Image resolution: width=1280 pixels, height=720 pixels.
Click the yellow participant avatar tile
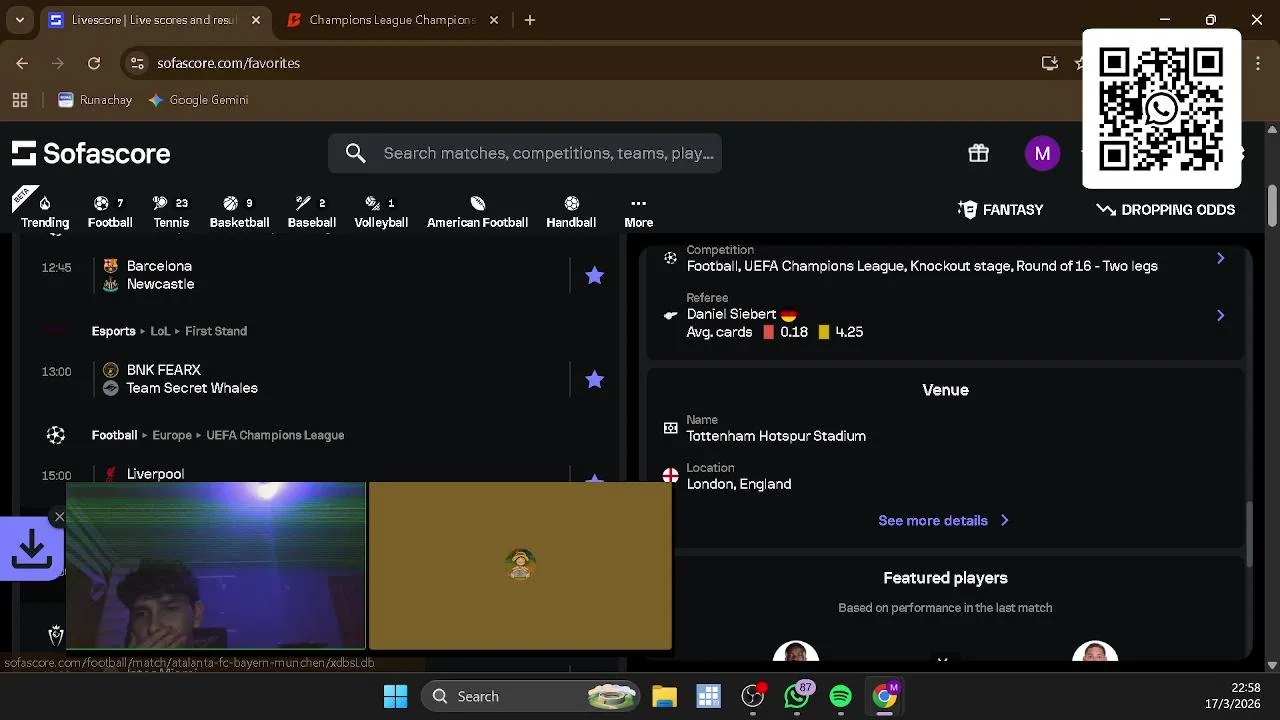(520, 566)
